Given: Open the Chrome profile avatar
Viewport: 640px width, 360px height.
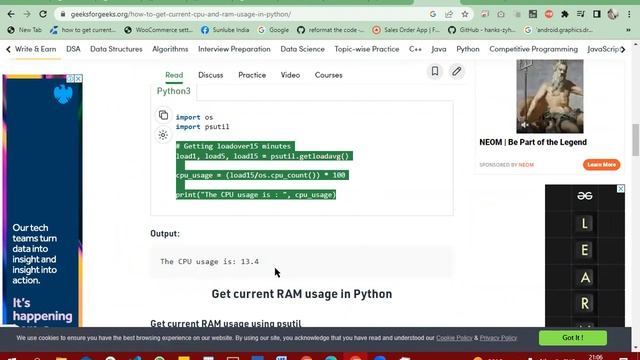Looking at the screenshot, I should (x=613, y=14).
